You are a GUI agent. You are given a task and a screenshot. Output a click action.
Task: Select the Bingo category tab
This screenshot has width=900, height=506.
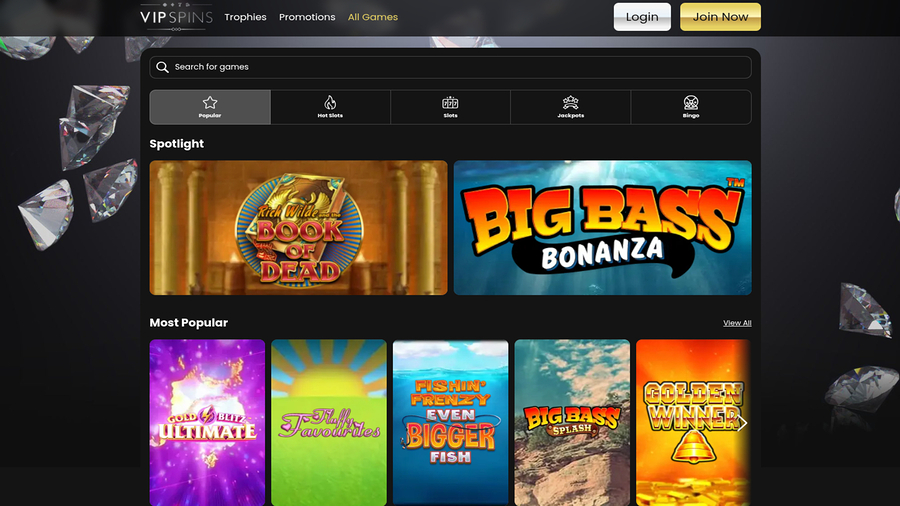(691, 107)
